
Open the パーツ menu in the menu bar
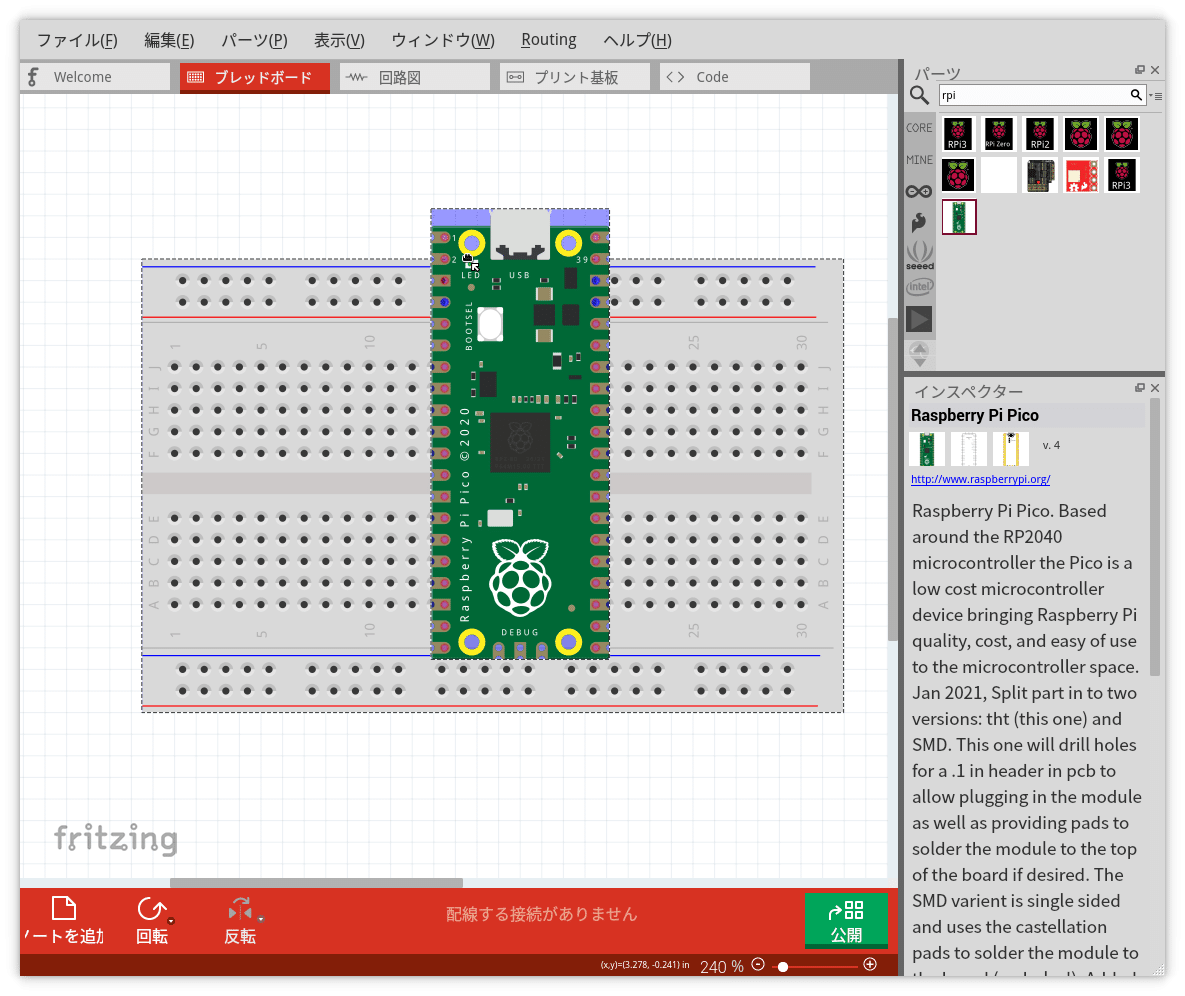tap(254, 40)
